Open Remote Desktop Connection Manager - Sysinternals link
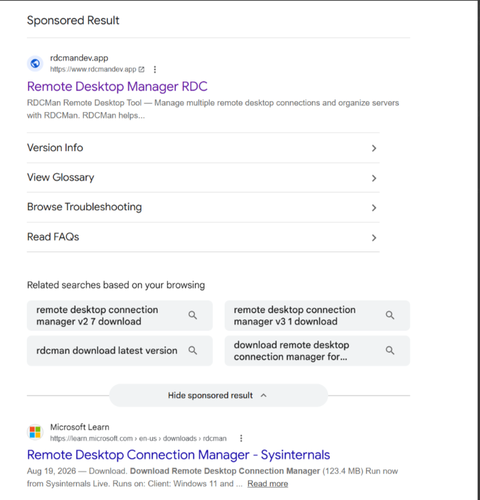Image resolution: width=480 pixels, height=500 pixels. [178, 455]
